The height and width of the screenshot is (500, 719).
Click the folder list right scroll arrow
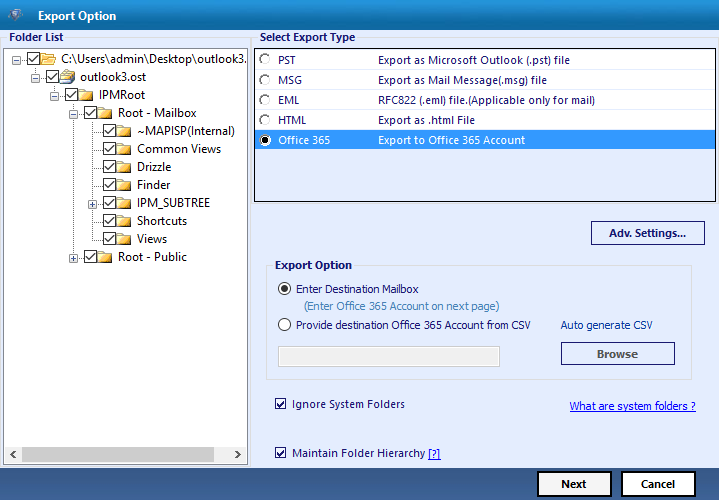pyautogui.click(x=238, y=454)
